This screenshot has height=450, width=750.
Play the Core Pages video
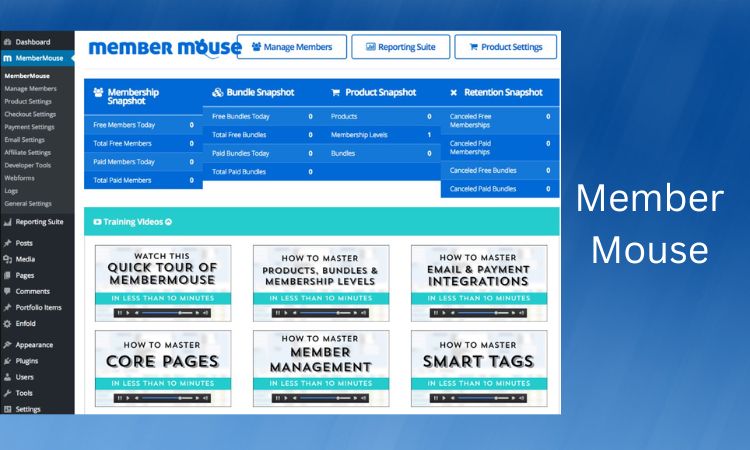163,368
